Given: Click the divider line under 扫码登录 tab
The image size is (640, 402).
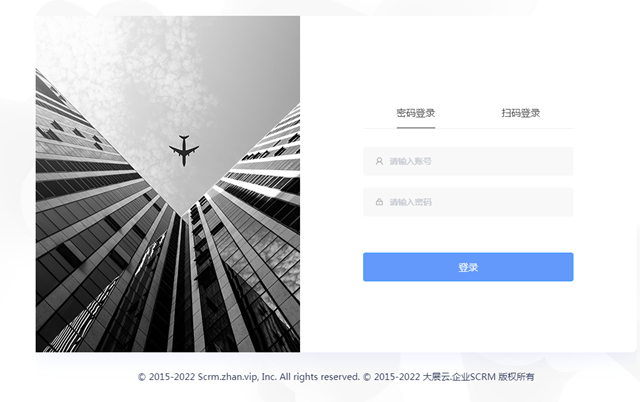Looking at the screenshot, I should tap(521, 128).
